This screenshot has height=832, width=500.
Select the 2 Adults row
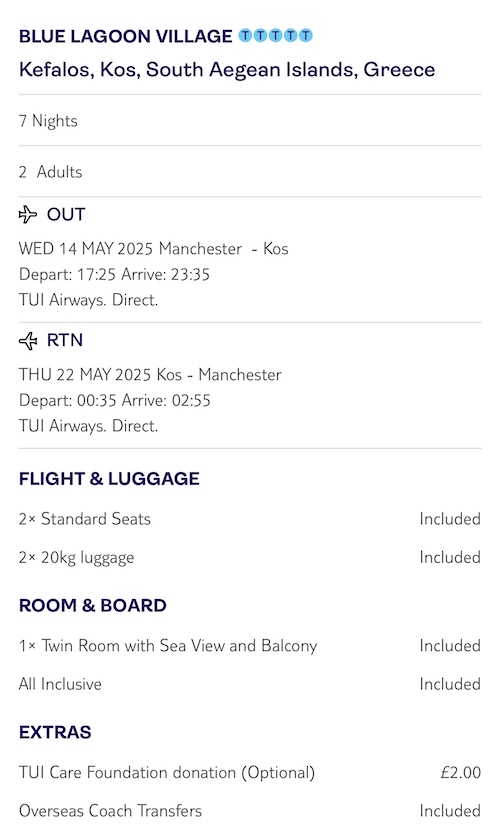click(x=249, y=171)
